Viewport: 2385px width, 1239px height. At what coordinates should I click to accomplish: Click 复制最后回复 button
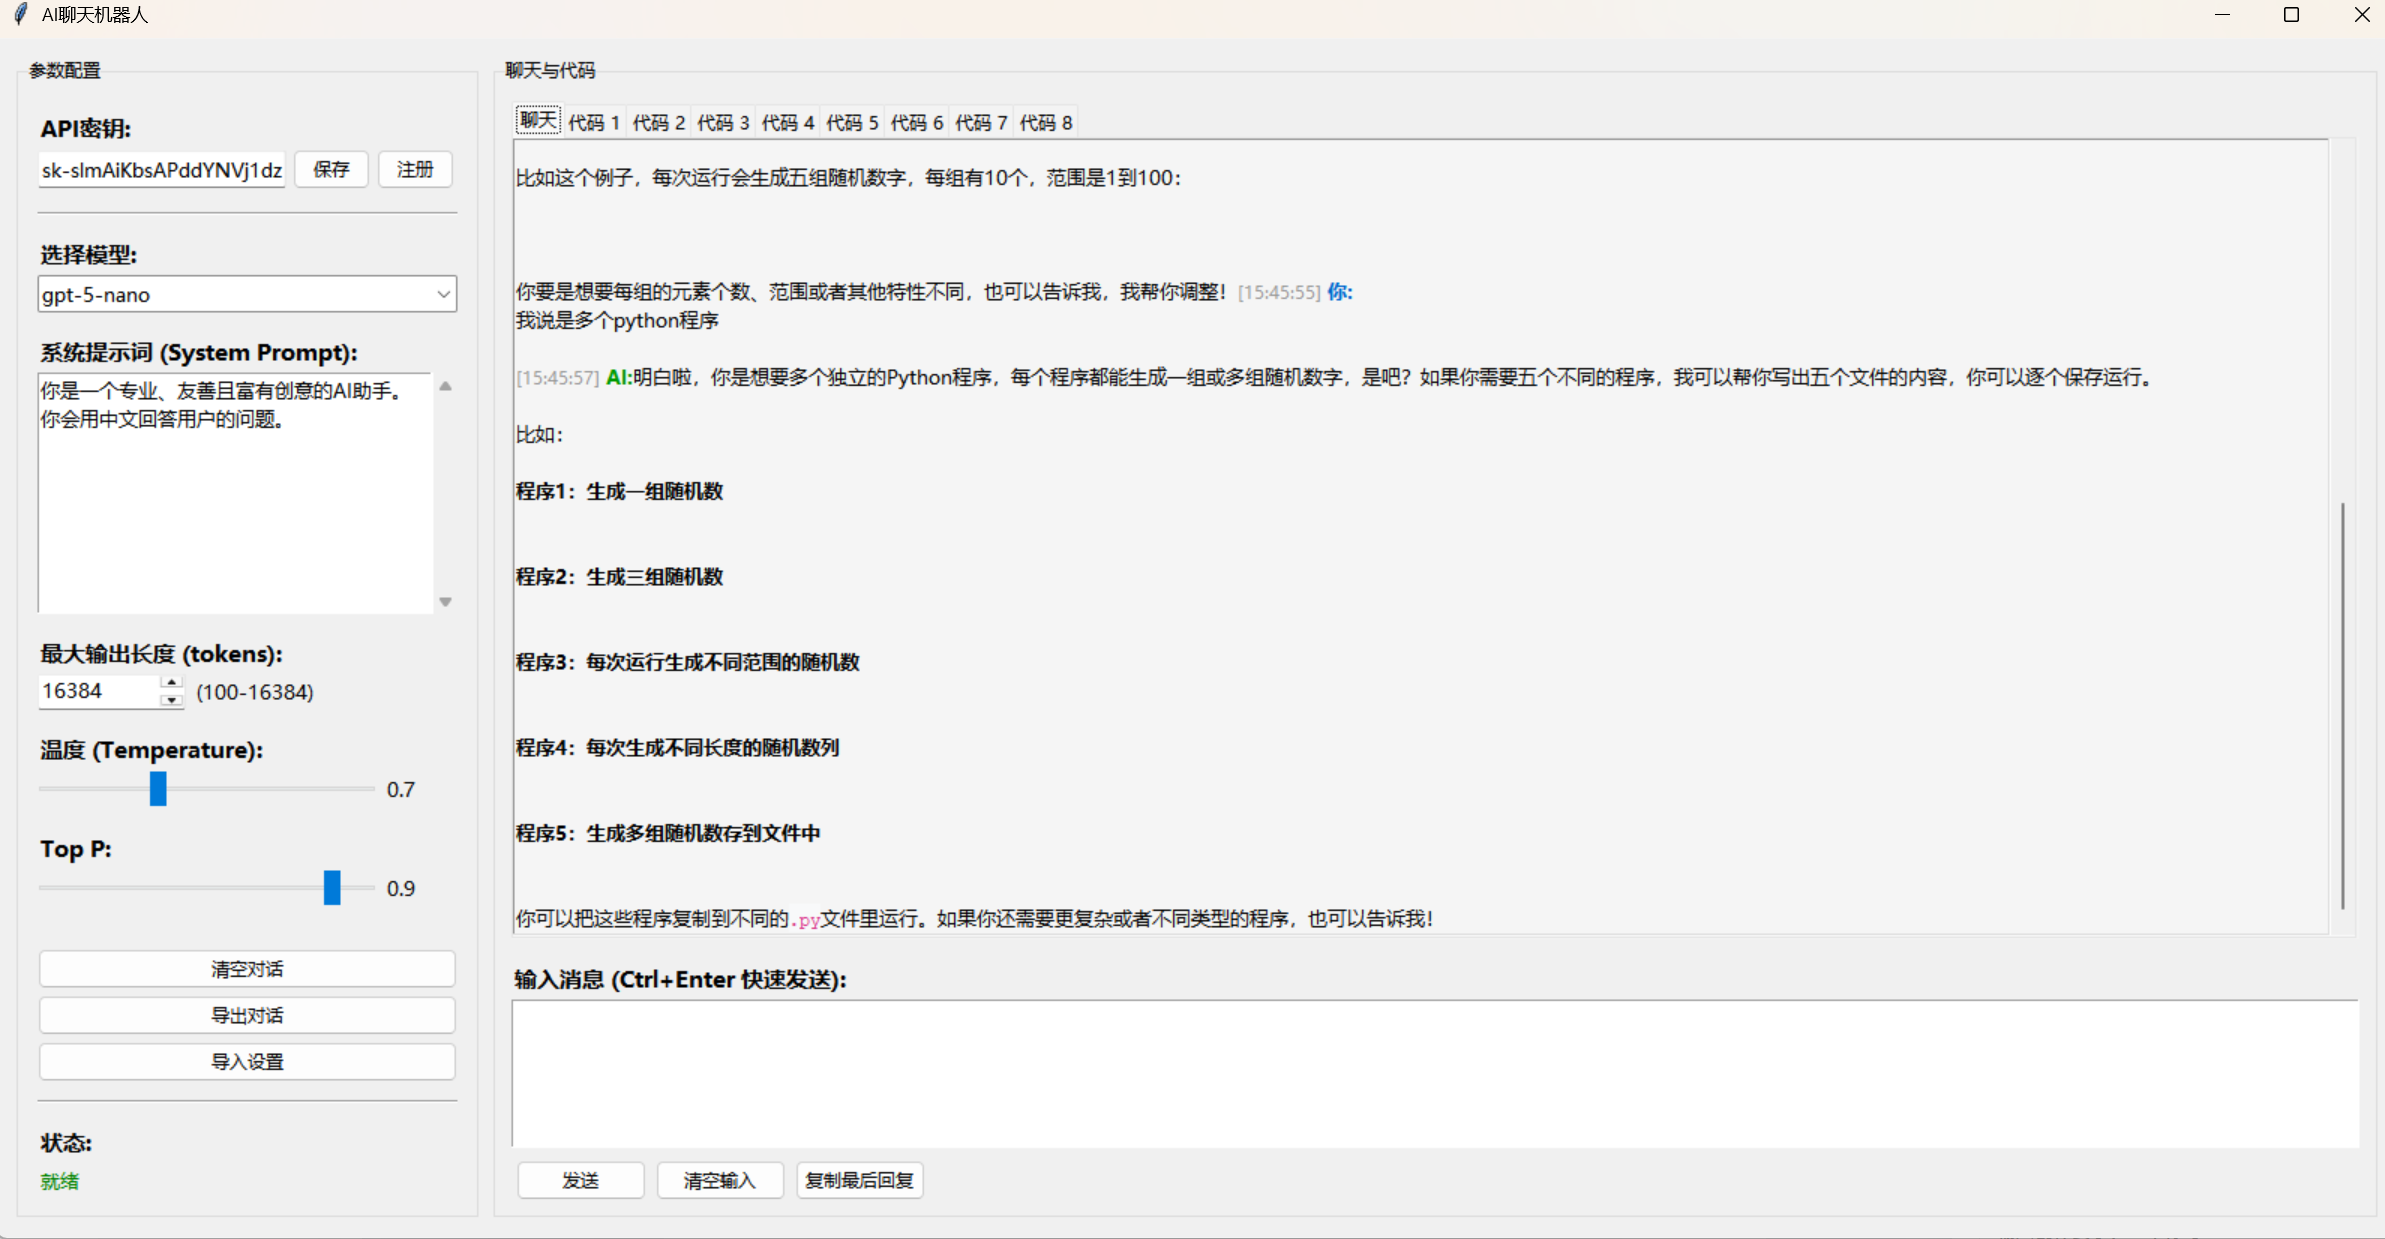click(859, 1180)
